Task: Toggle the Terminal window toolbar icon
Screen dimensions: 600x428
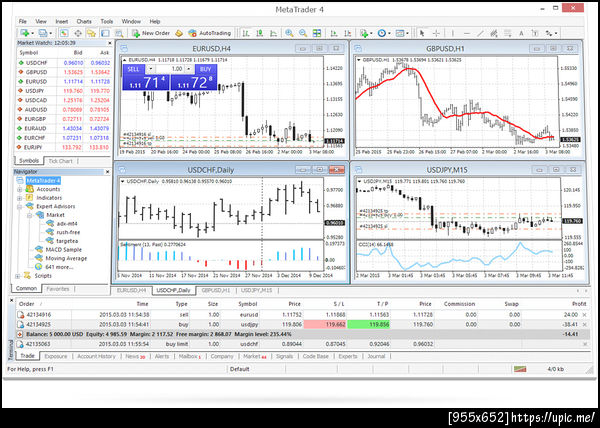Action: 105,33
